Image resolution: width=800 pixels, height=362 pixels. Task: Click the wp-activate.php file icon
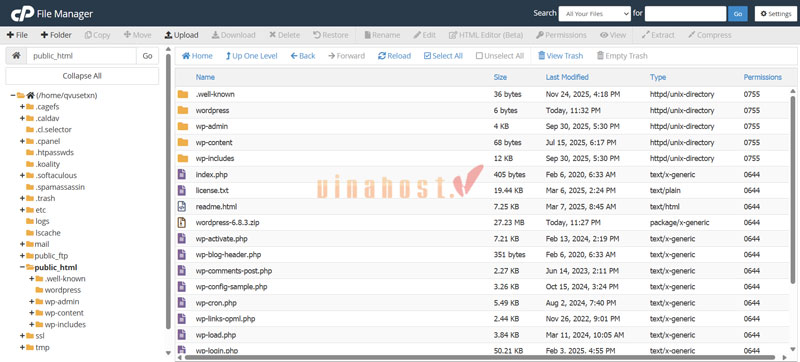[182, 238]
